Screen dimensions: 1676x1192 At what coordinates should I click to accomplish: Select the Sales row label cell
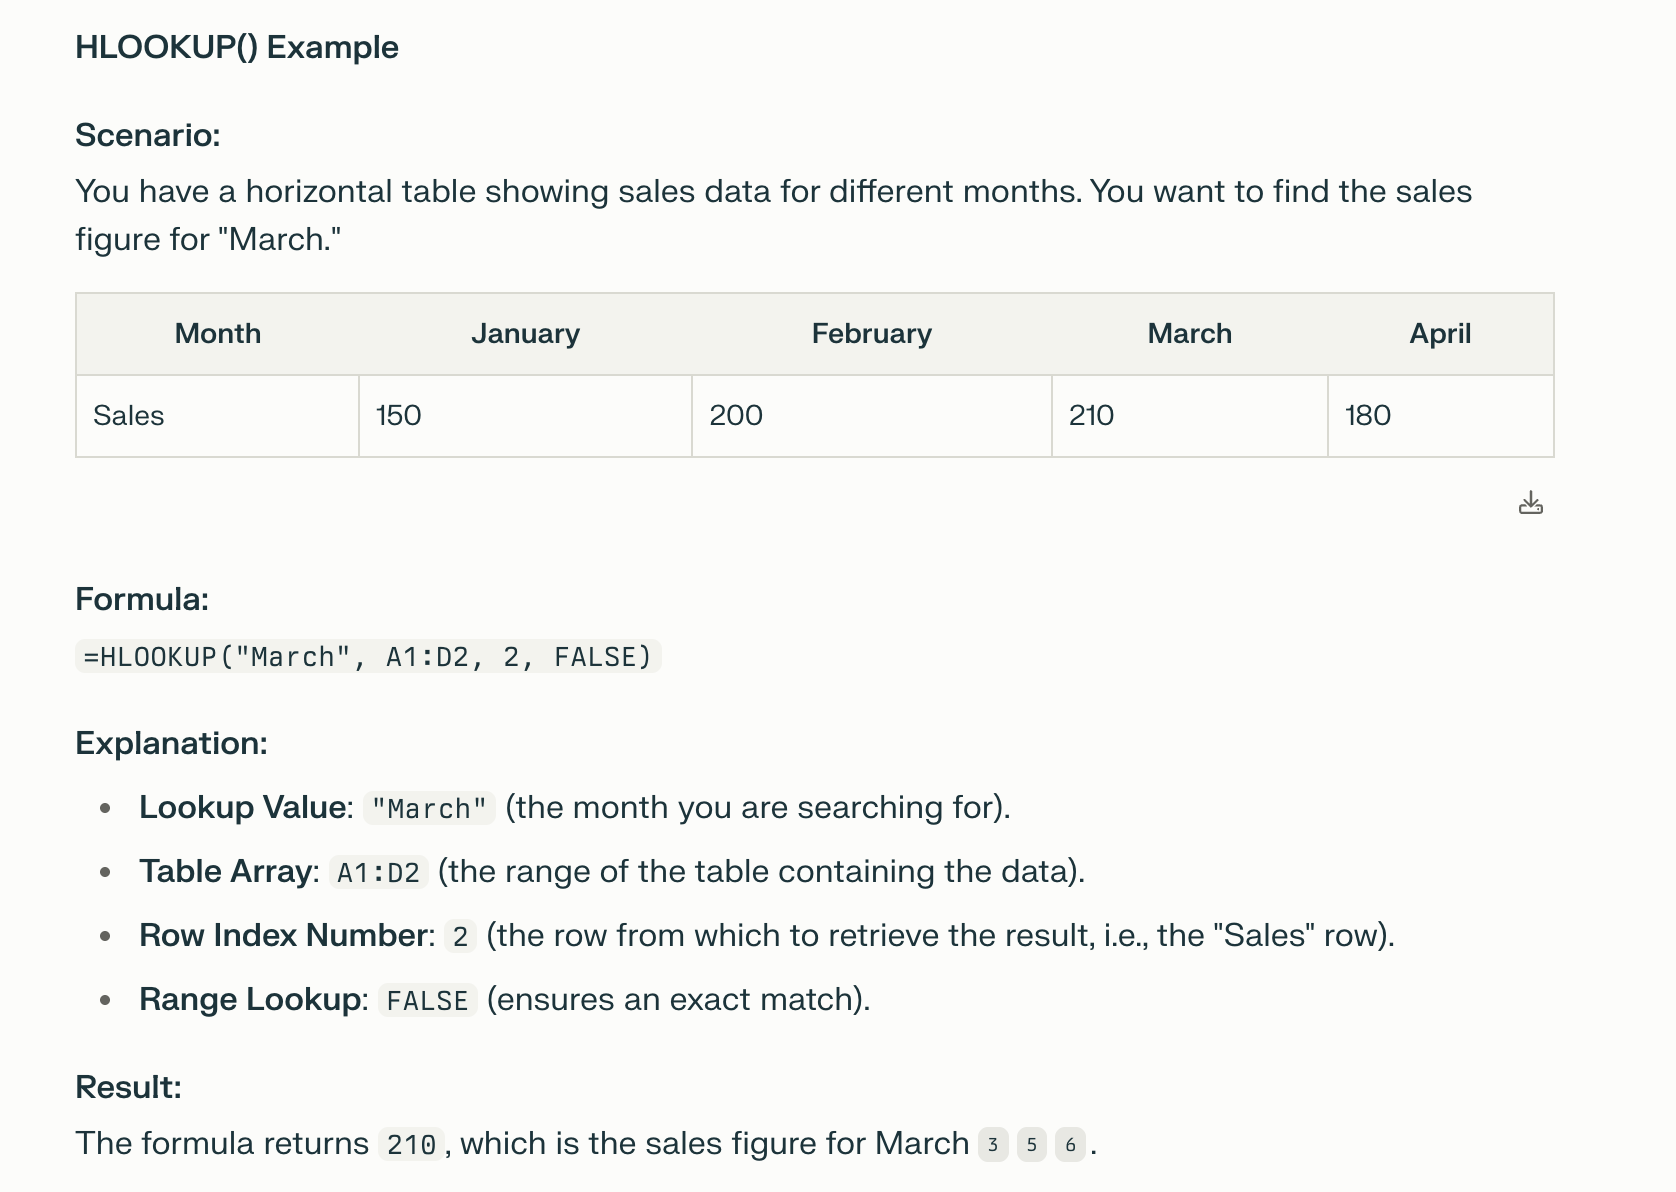point(218,416)
